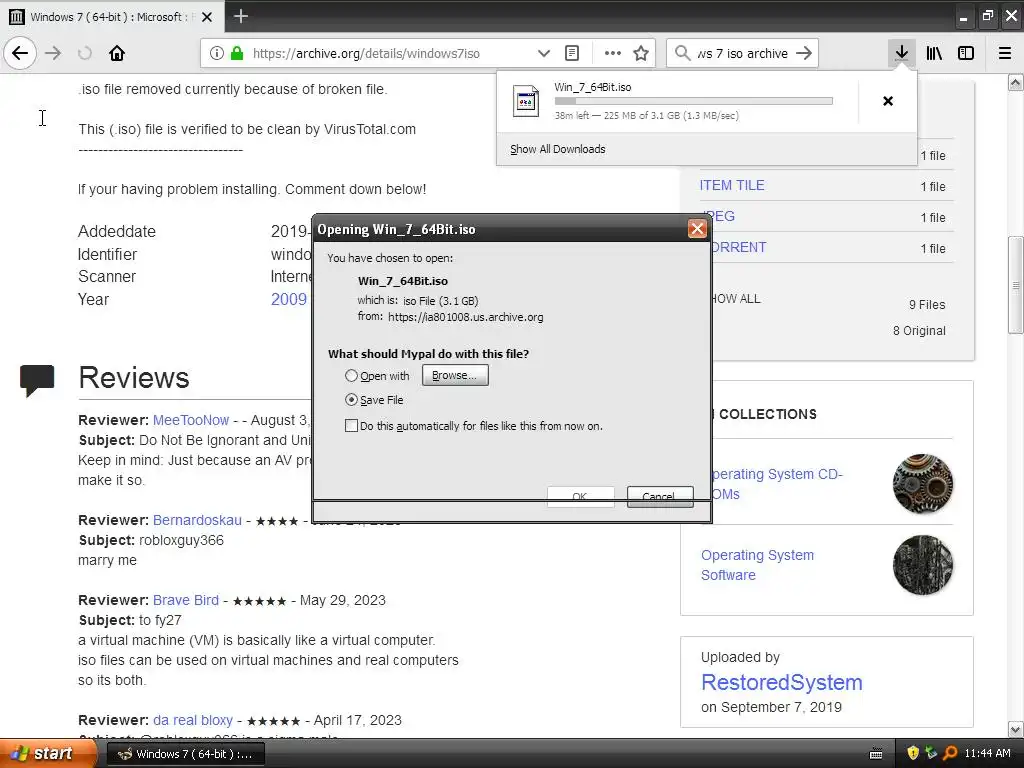The image size is (1024, 768).
Task: Click the network tray icon
Action: coord(931,753)
